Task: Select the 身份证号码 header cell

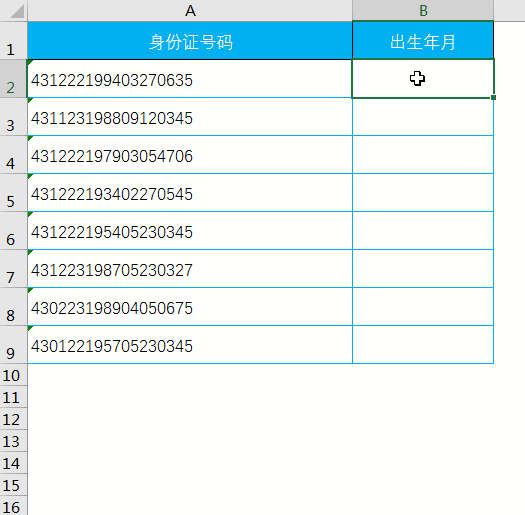Action: tap(190, 41)
